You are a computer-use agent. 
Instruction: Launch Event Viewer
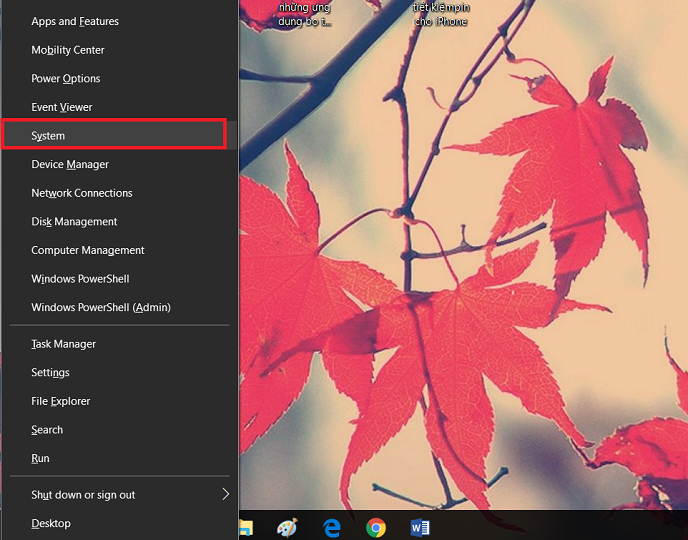coord(62,107)
